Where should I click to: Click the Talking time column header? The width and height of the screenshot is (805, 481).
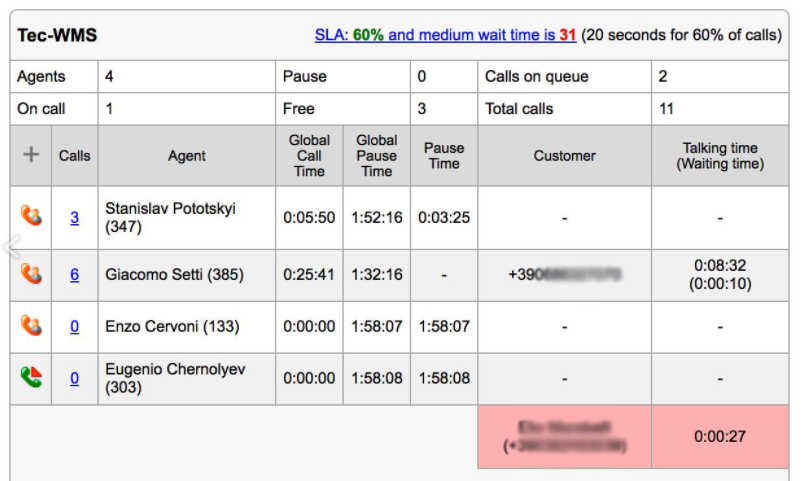pyautogui.click(x=719, y=155)
